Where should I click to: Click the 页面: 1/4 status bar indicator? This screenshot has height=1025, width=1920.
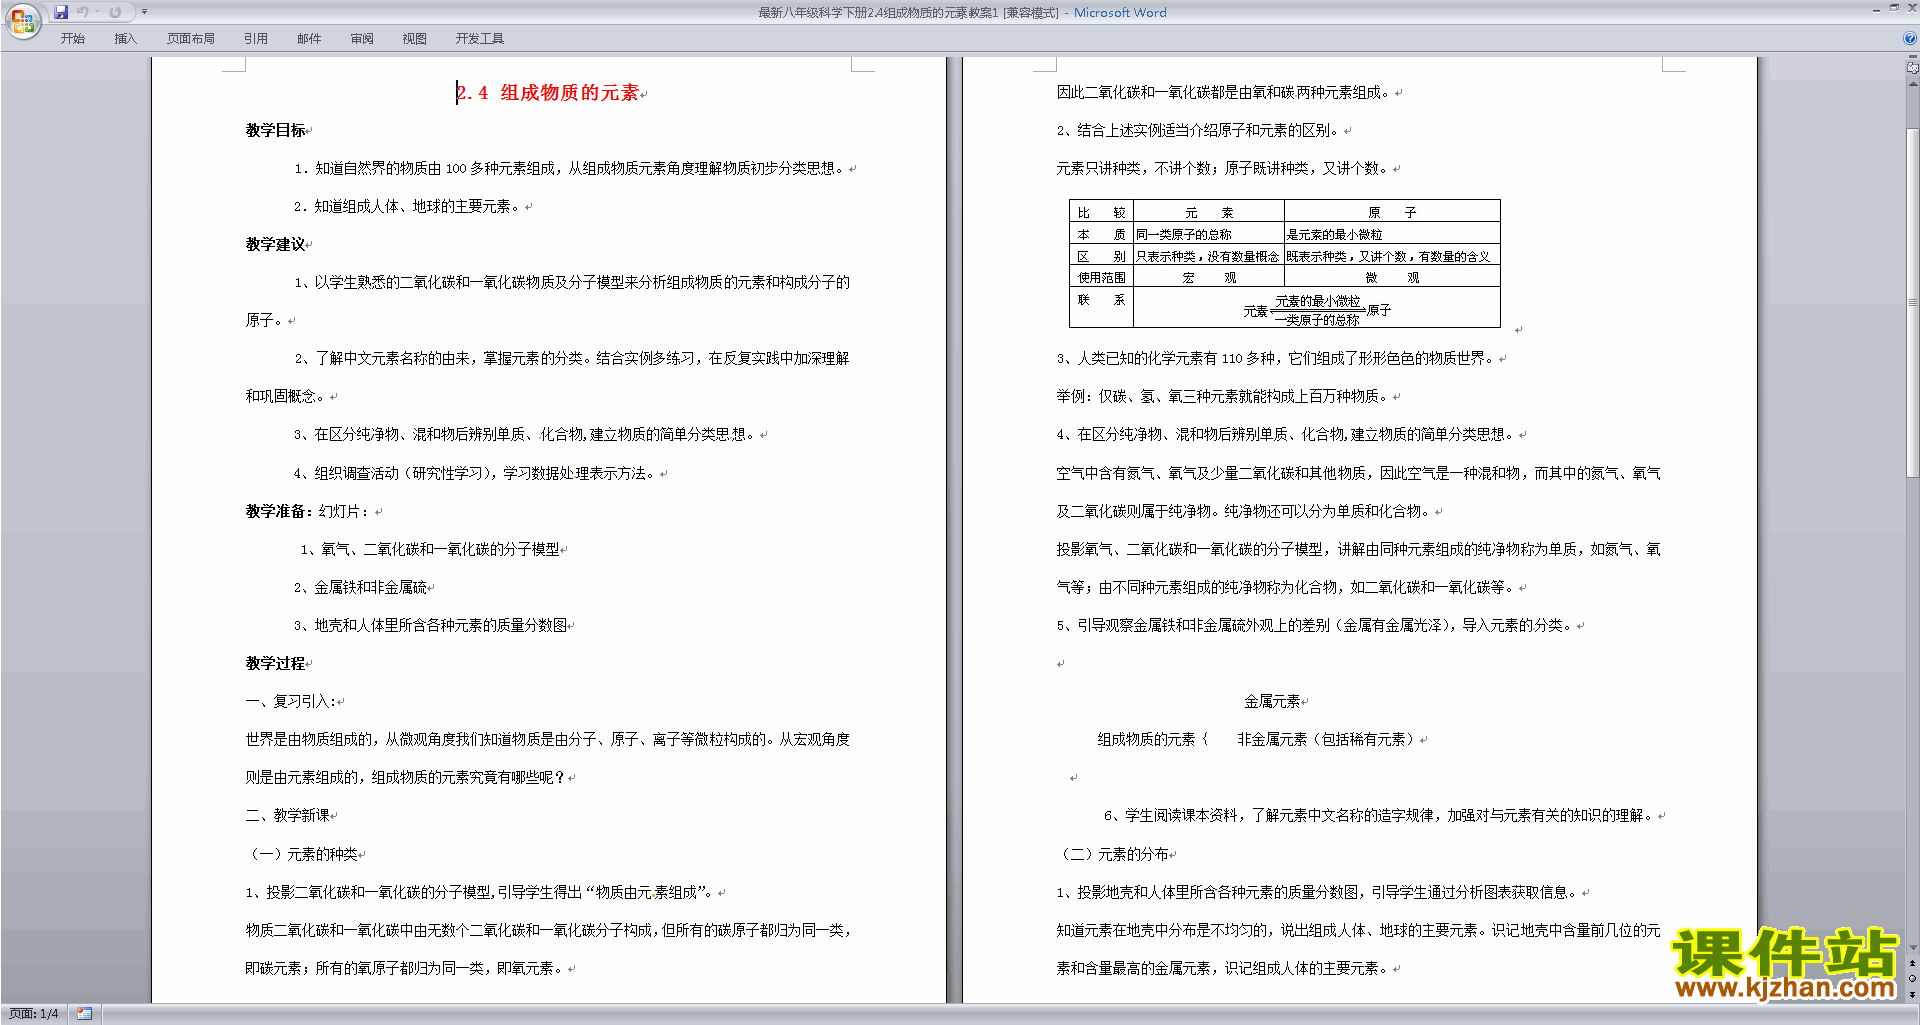click(x=34, y=1014)
